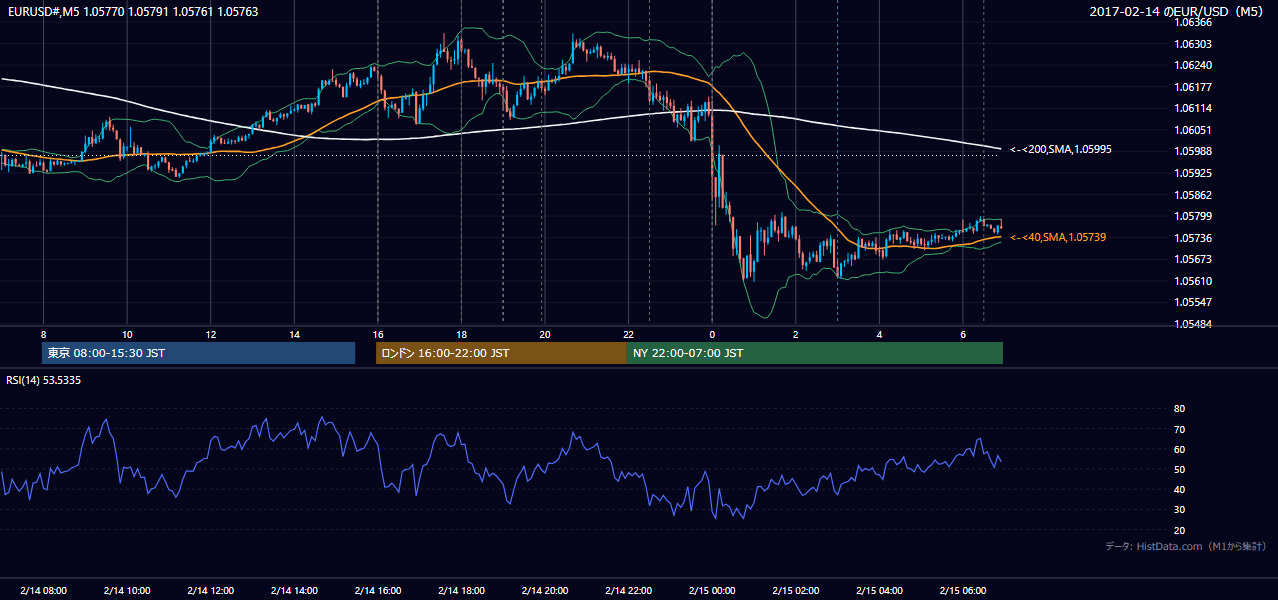Click the 2/15 04:00 time label
This screenshot has width=1278, height=600.
(x=879, y=590)
